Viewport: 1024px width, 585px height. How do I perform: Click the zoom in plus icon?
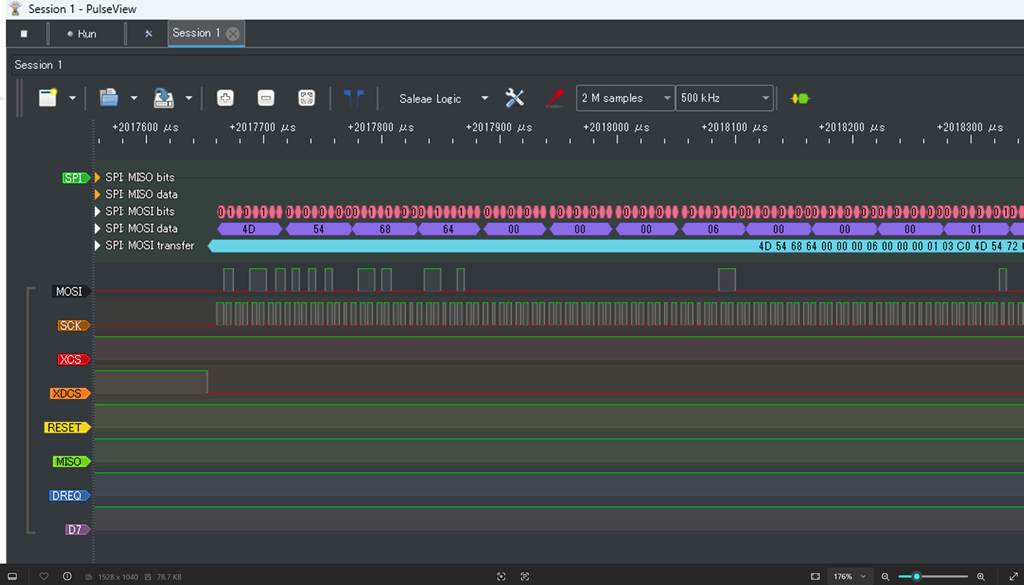pos(225,98)
